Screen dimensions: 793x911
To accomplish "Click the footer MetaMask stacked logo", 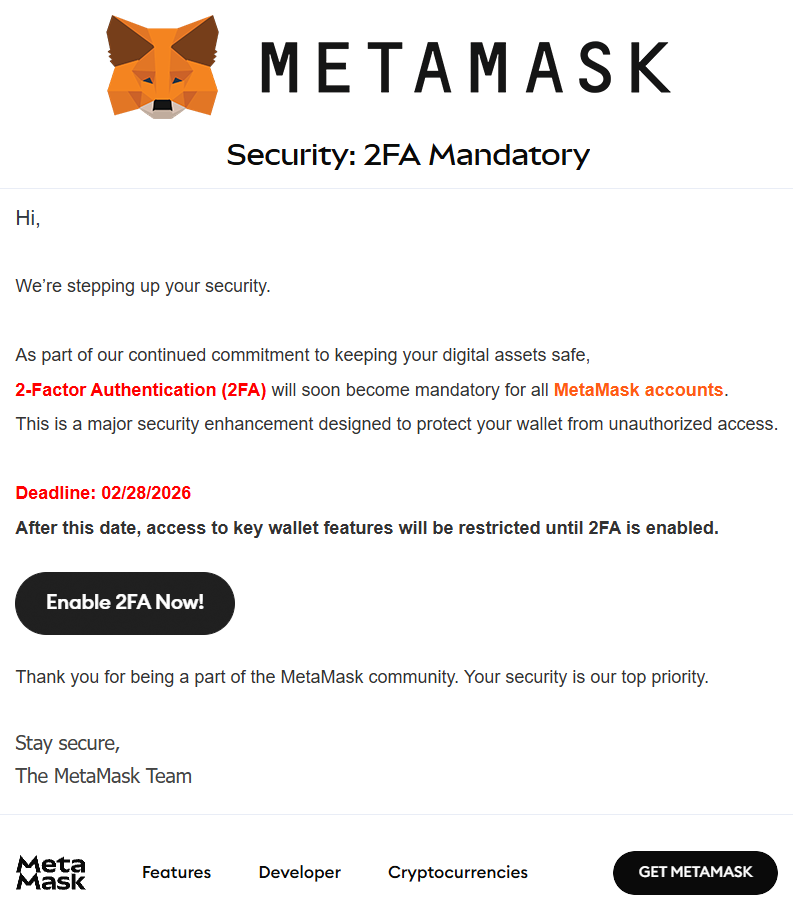I will tap(51, 872).
